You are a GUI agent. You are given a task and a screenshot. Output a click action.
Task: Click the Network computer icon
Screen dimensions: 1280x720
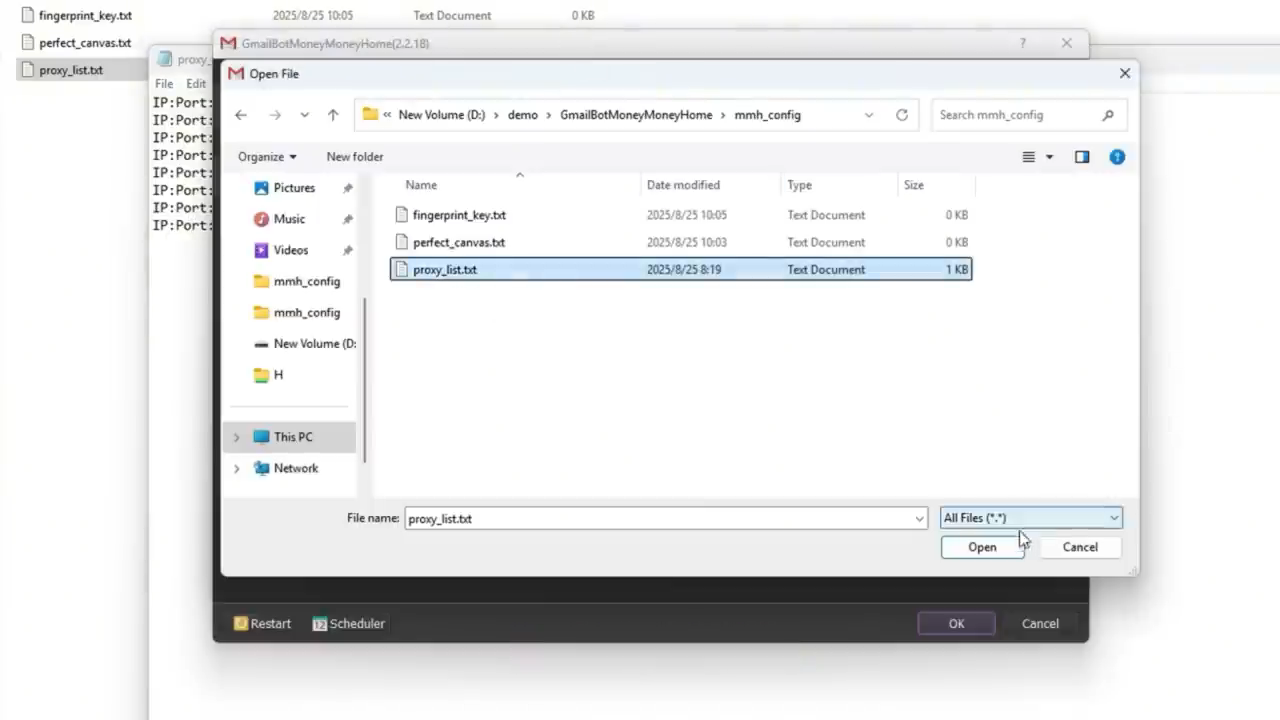click(x=262, y=468)
